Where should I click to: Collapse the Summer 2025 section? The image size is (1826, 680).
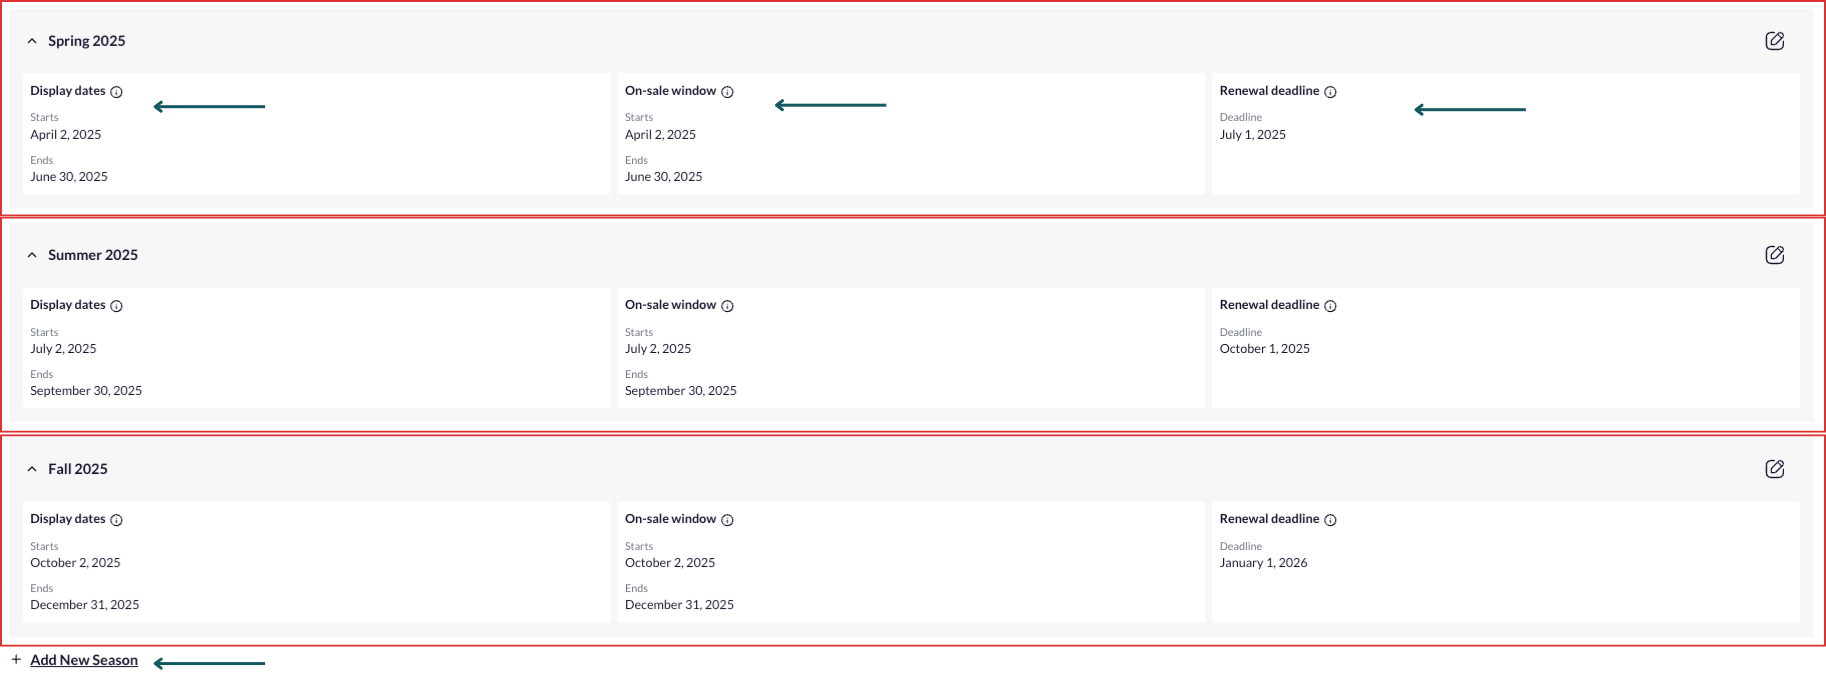32,255
